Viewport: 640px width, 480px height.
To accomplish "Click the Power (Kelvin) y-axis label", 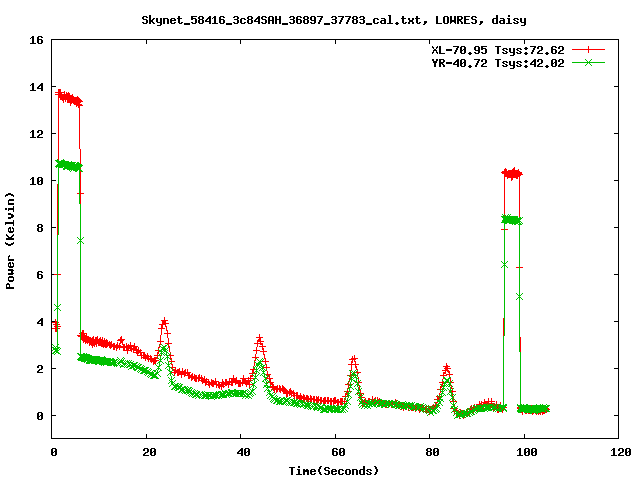I will tap(10, 241).
